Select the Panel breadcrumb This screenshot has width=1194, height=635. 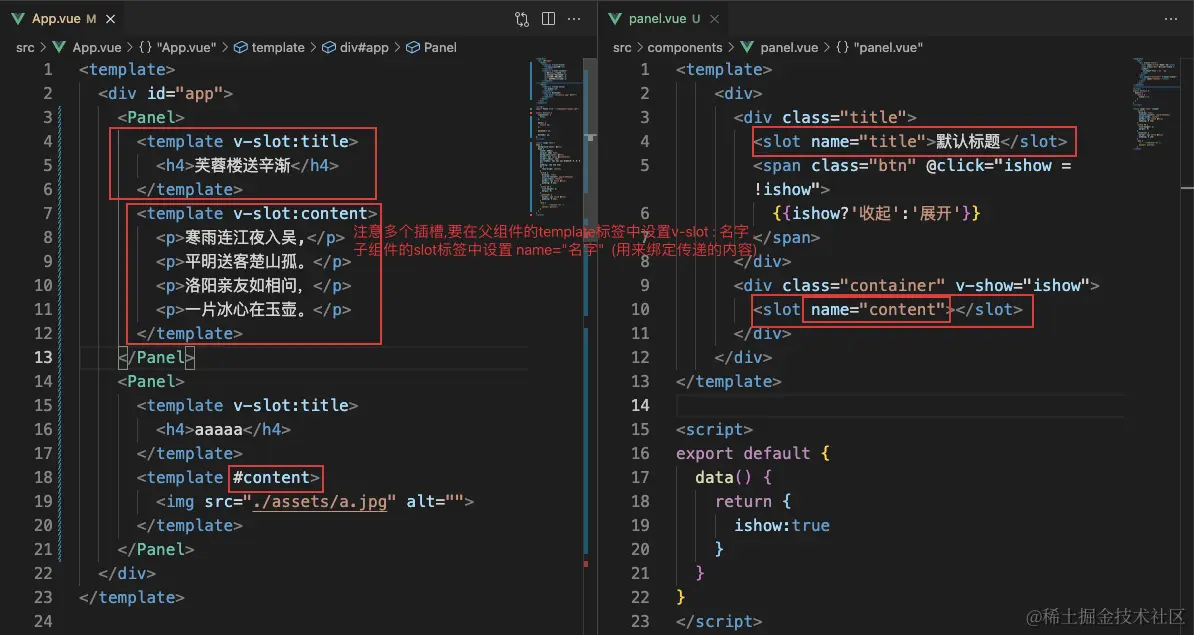pos(440,47)
